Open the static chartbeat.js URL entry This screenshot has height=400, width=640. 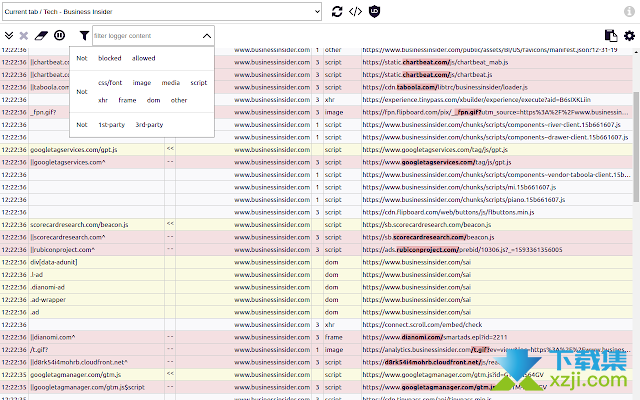point(427,75)
